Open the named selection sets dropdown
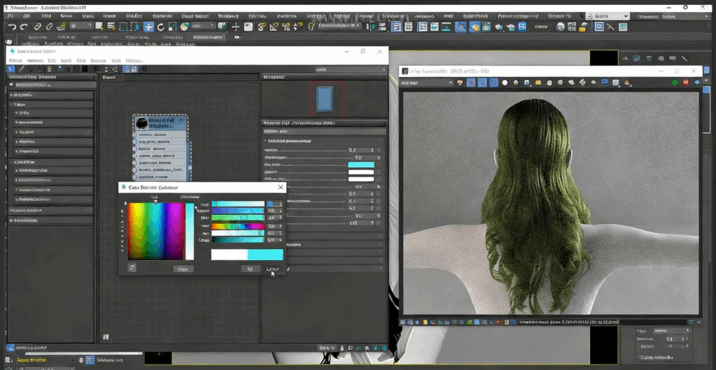This screenshot has width=716, height=370. pos(339,26)
